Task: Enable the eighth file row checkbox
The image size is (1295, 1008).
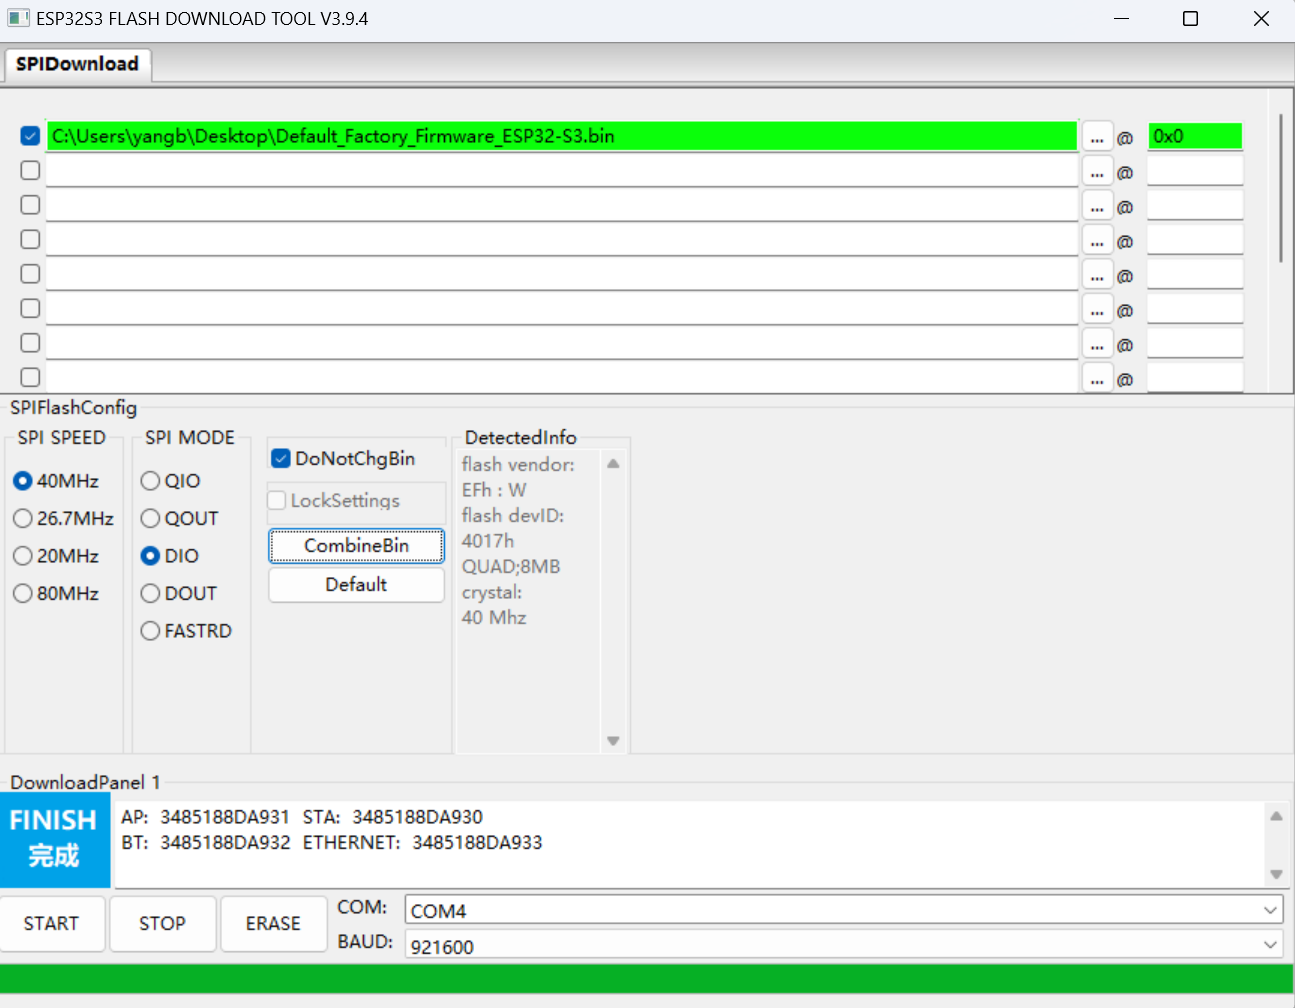Action: [x=31, y=377]
